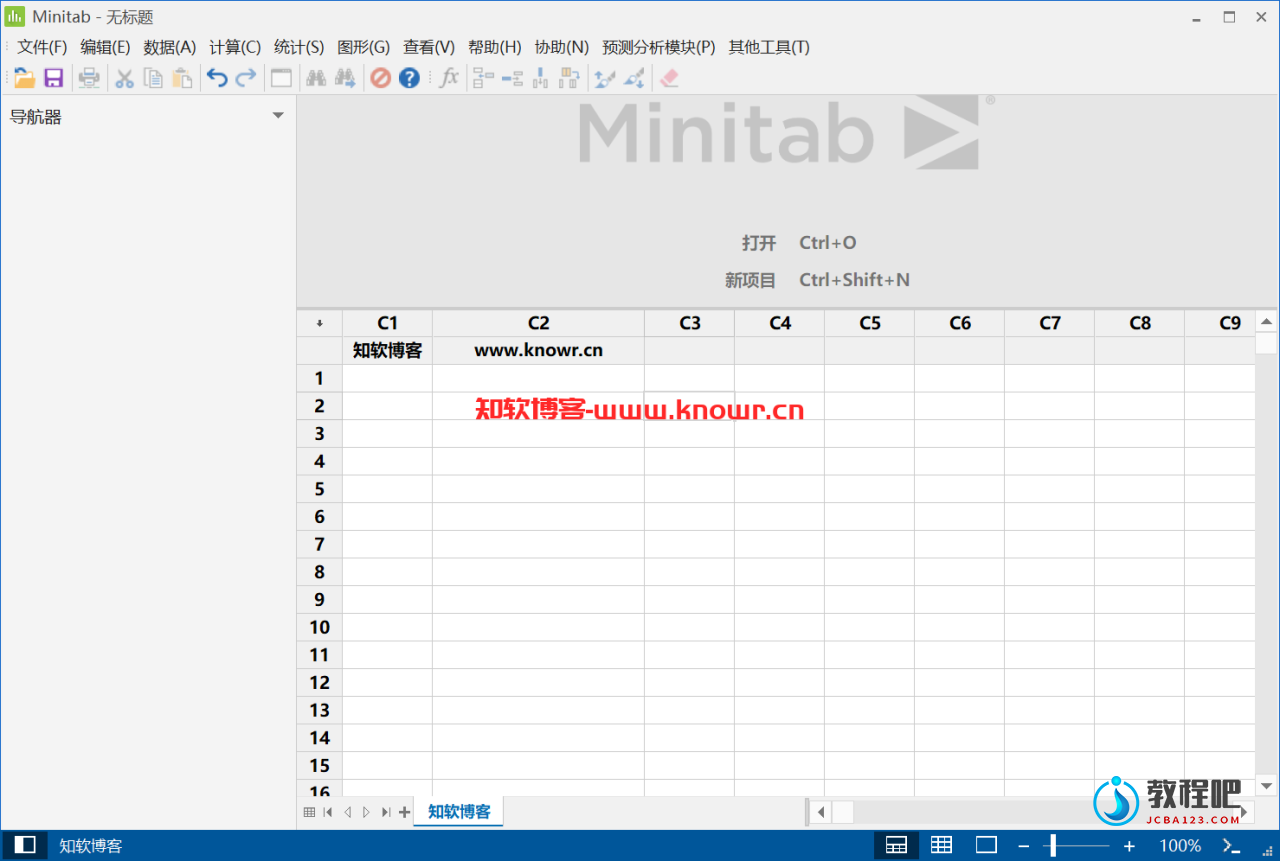Select row header 5 in worksheet
Image resolution: width=1280 pixels, height=861 pixels.
(320, 489)
